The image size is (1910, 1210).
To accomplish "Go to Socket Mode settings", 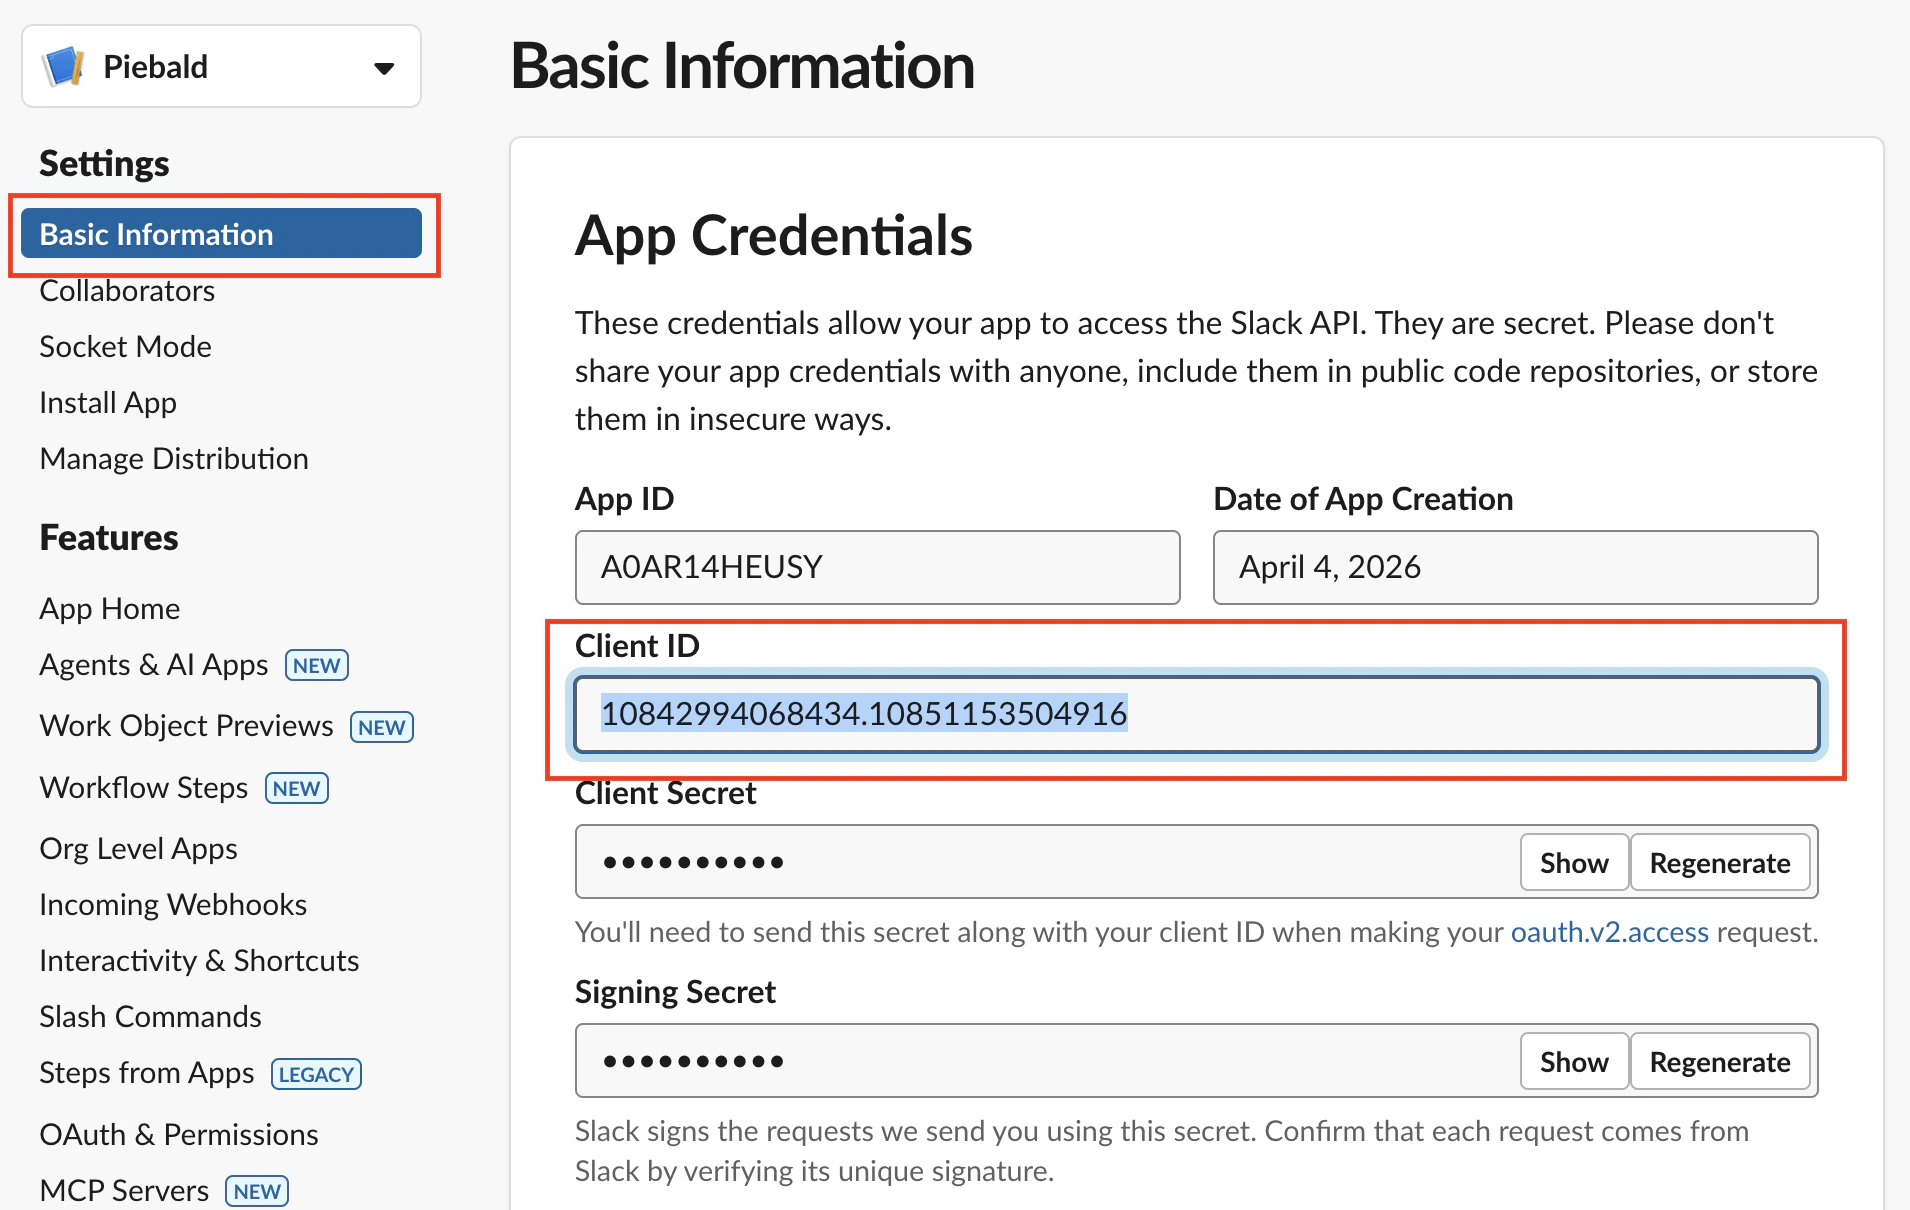I will [125, 347].
